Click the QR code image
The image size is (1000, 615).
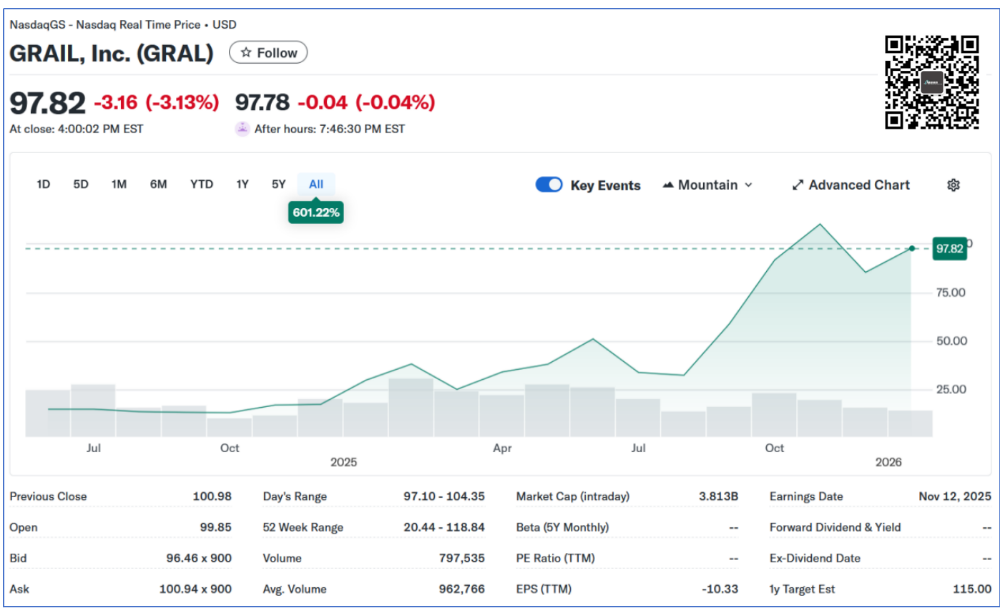coord(931,82)
